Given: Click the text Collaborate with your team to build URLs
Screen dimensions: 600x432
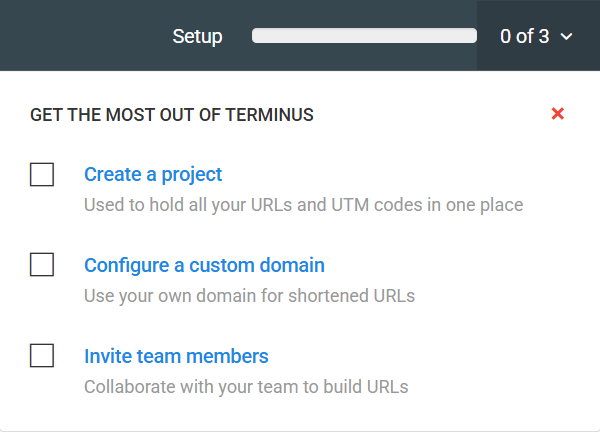Looking at the screenshot, I should 246,387.
